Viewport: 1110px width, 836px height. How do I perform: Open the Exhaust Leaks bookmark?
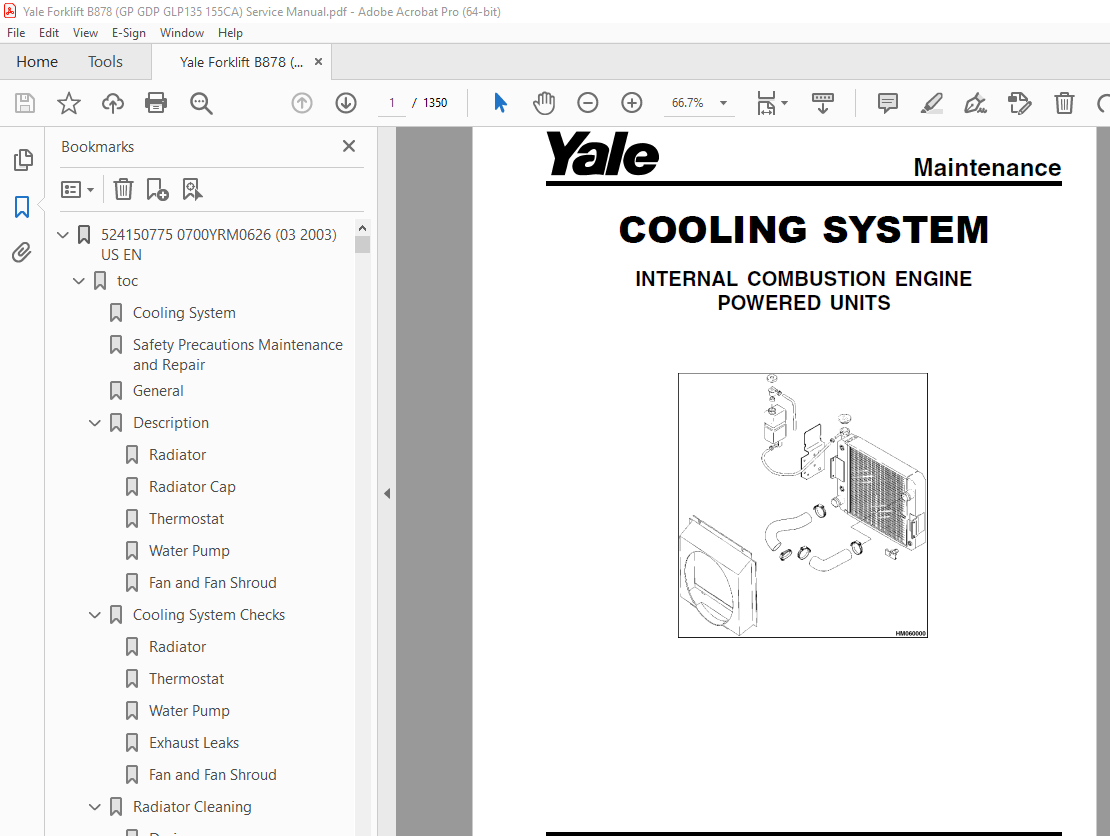pos(194,743)
